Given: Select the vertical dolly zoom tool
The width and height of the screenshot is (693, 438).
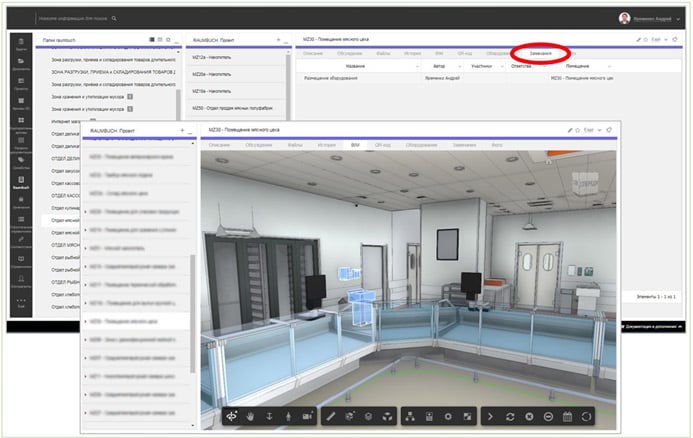Looking at the screenshot, I should pos(269,416).
